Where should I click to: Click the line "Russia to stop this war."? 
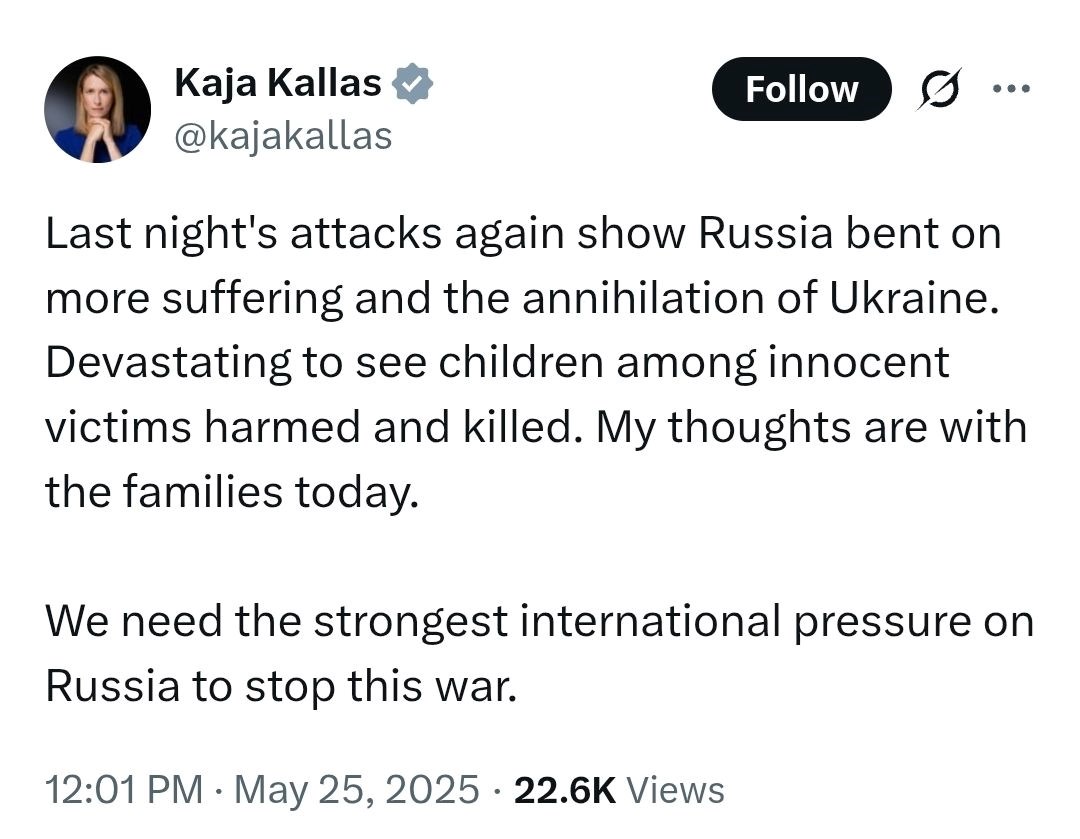(281, 687)
